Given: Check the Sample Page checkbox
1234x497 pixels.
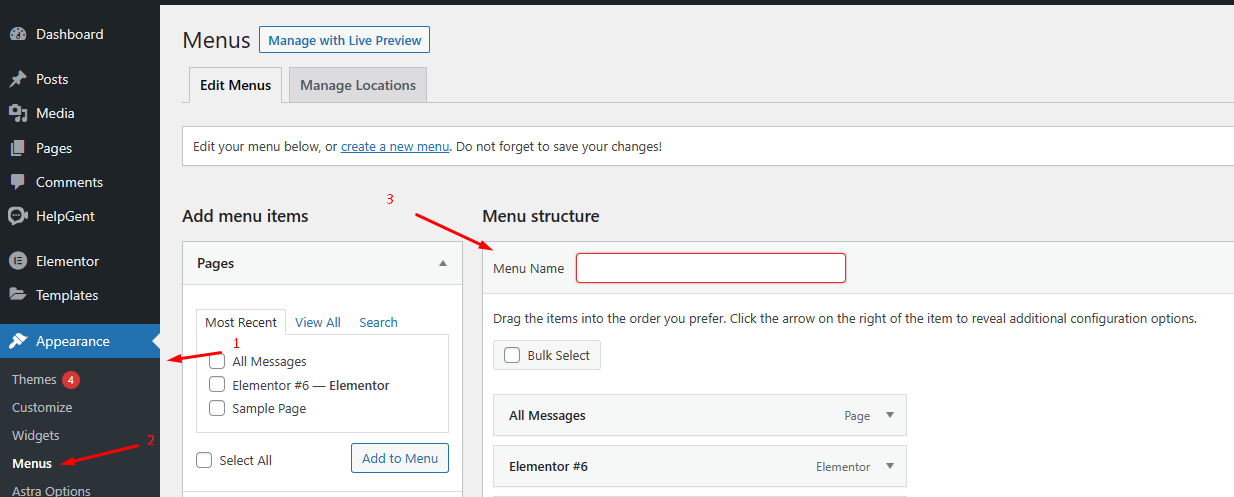Looking at the screenshot, I should click(x=217, y=408).
